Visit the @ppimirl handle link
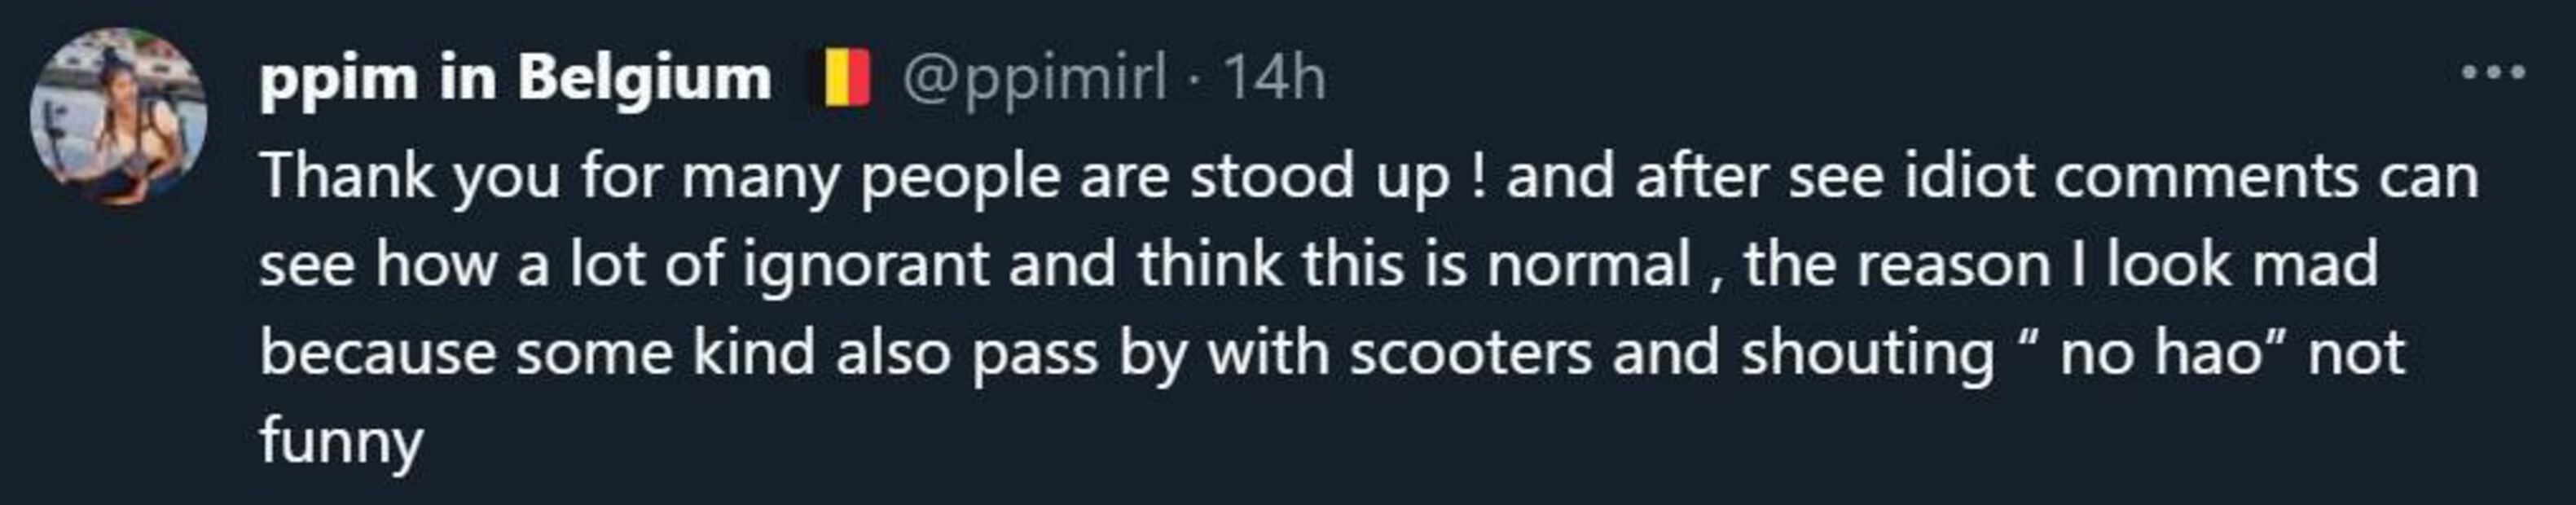Screen dimensions: 2576x505 (x=1034, y=77)
